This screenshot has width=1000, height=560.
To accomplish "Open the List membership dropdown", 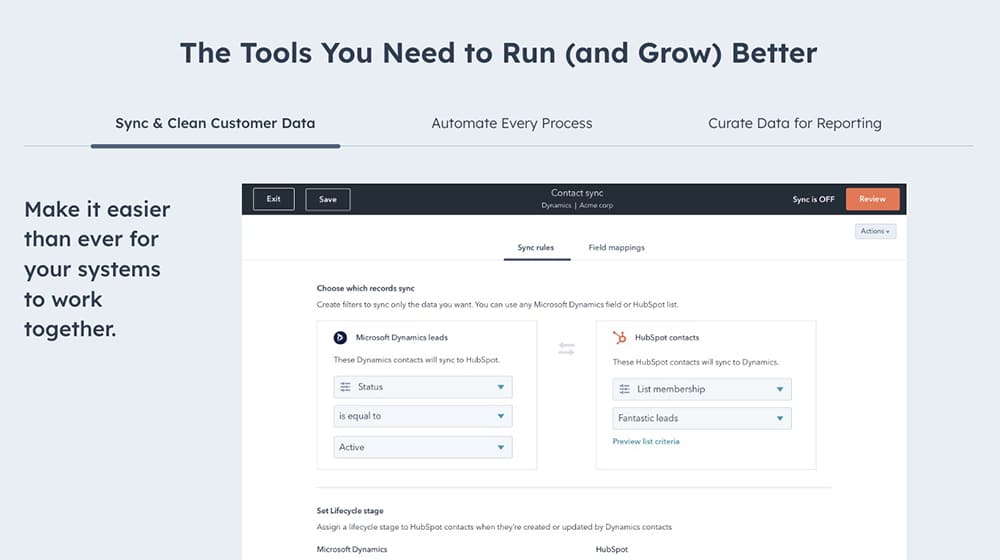I will (x=702, y=389).
